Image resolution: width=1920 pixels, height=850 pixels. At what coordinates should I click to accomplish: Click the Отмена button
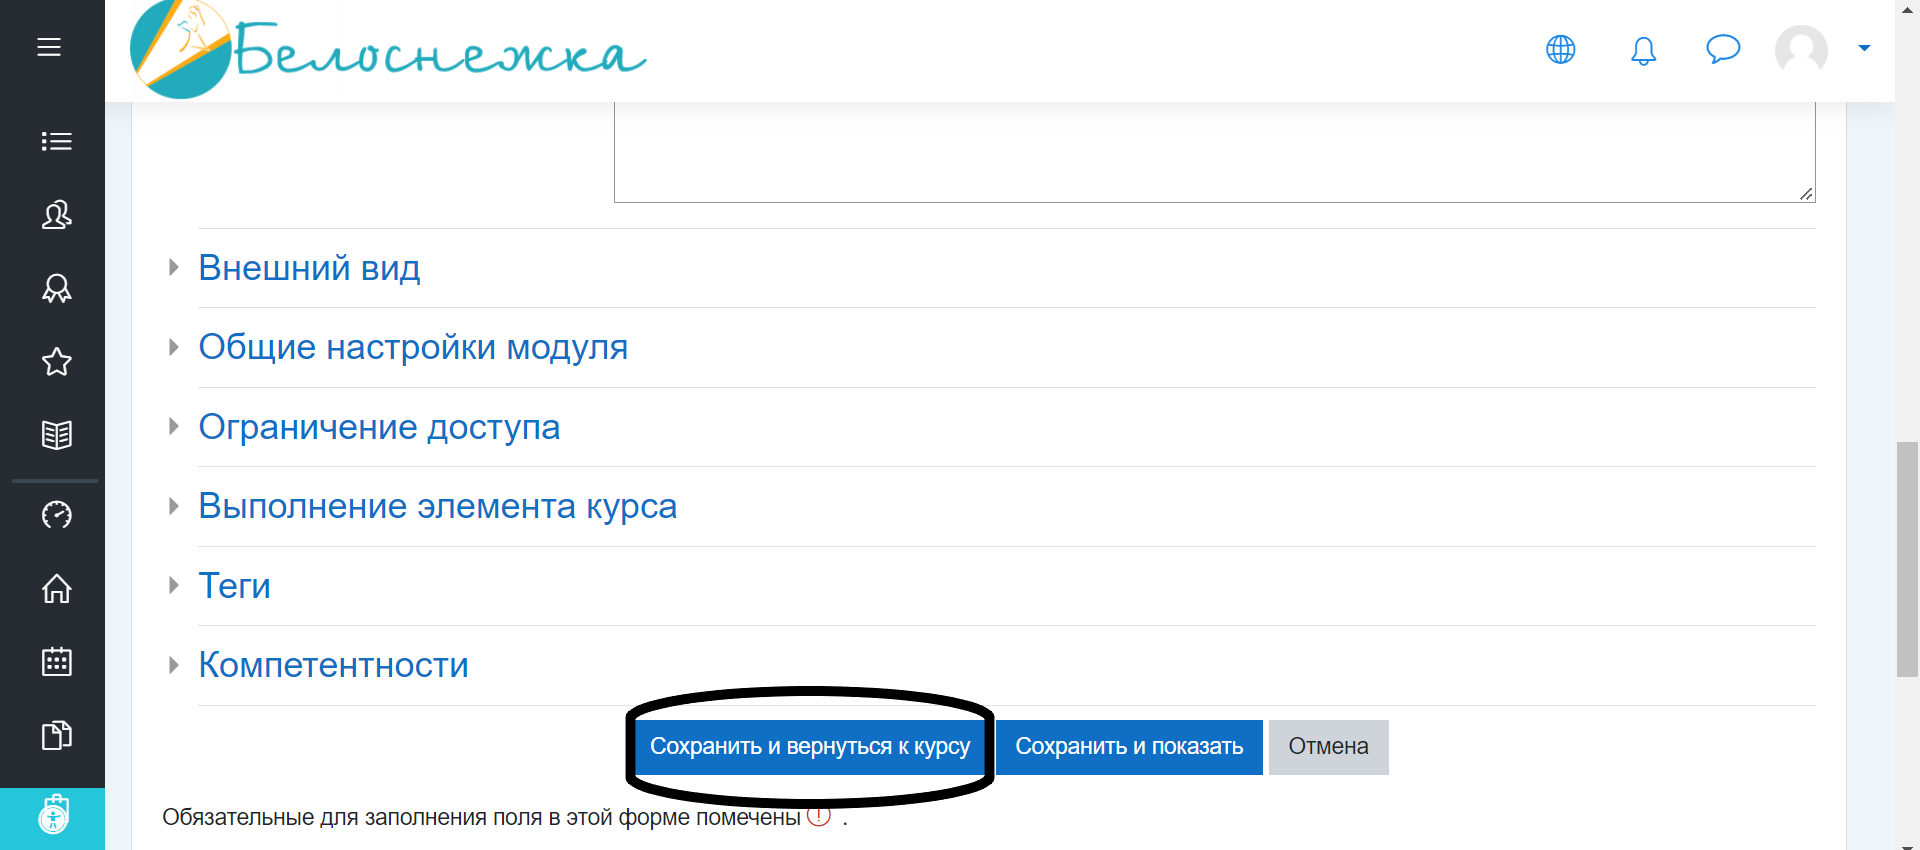(x=1328, y=747)
